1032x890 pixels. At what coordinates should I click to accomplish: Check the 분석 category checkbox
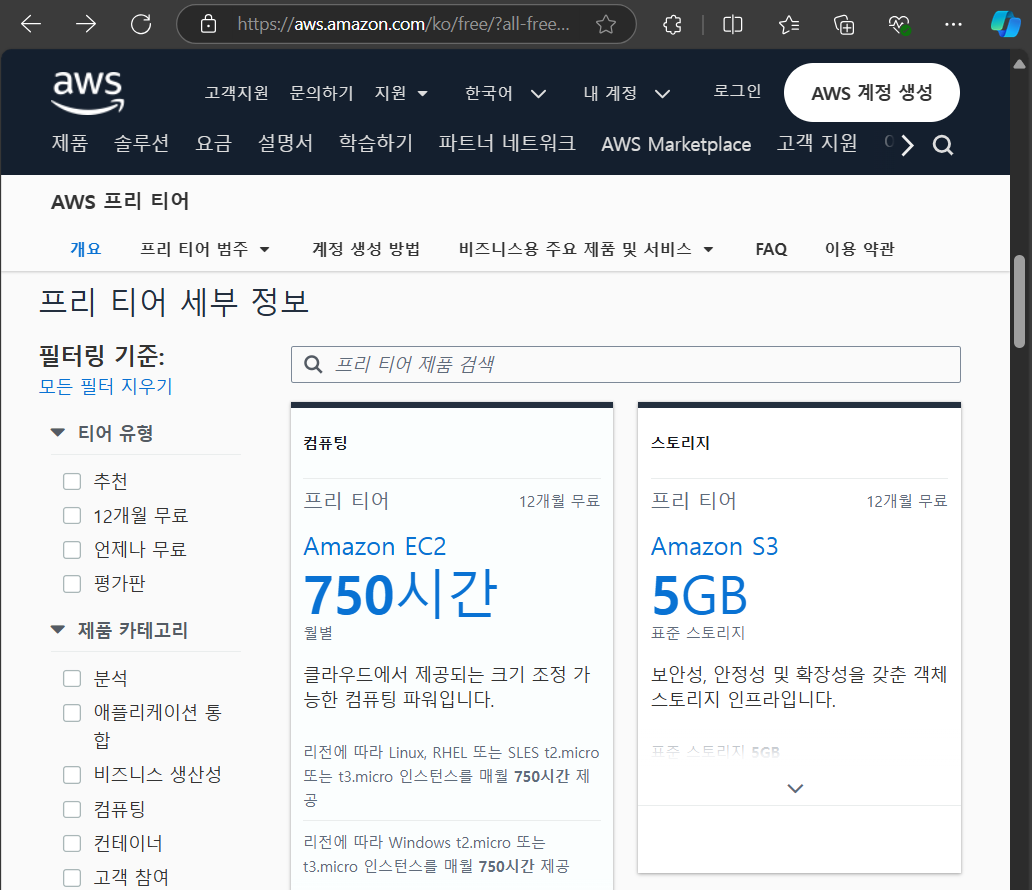point(72,679)
